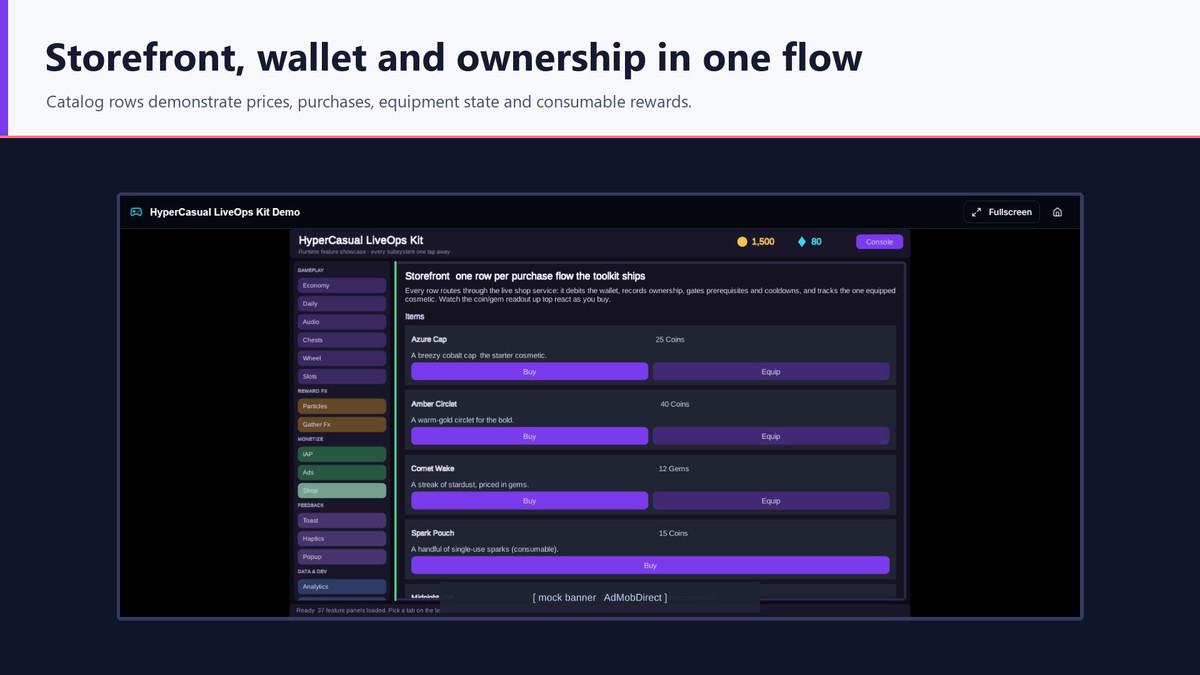Select the highlighted Shop tab
The width and height of the screenshot is (1200, 675).
(342, 490)
